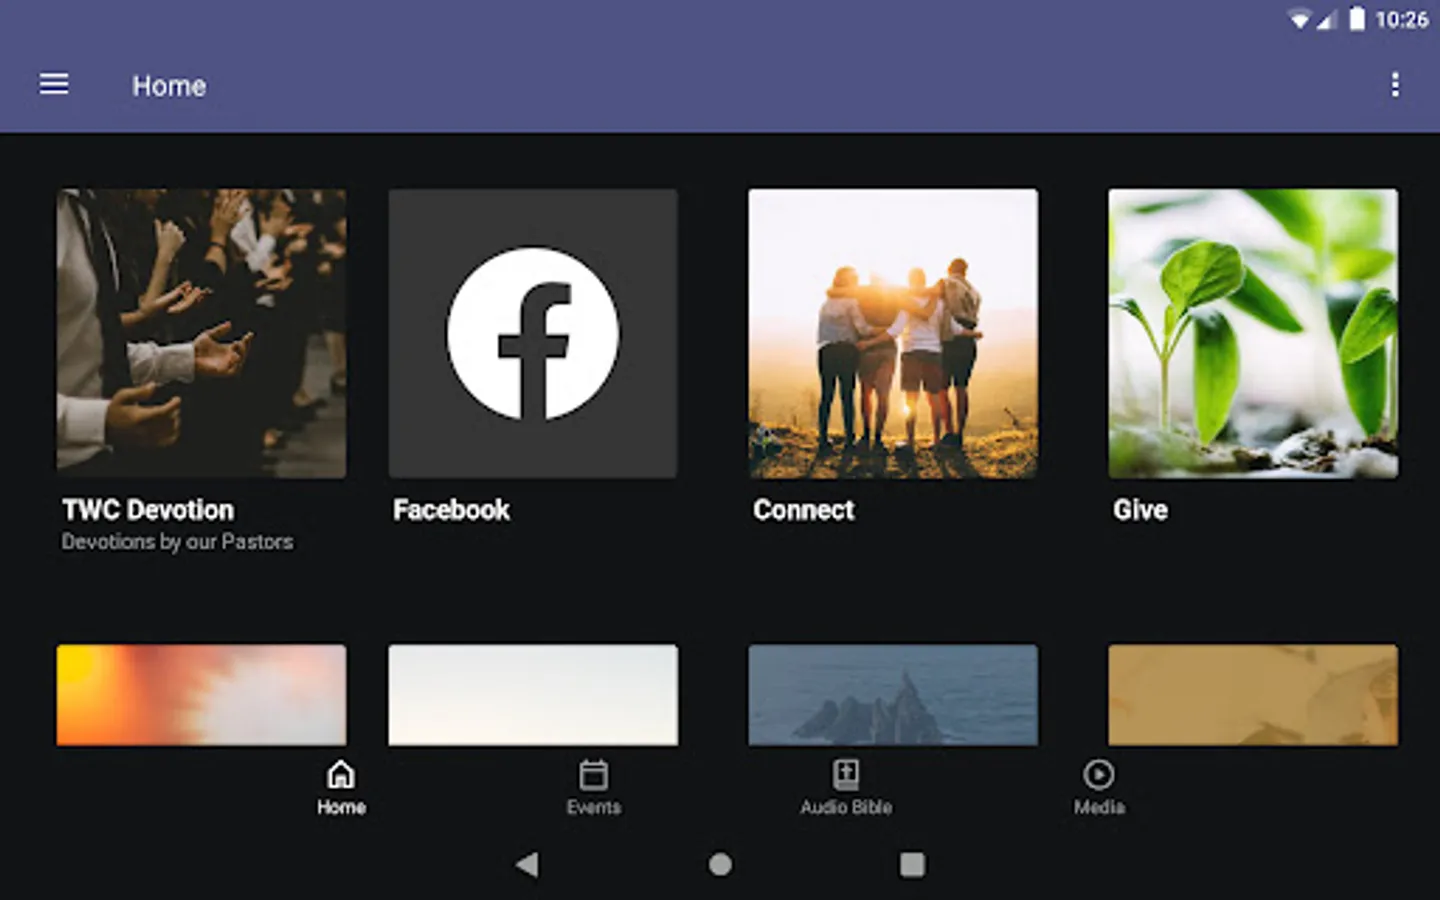Tap the Home house icon
Viewport: 1440px width, 900px height.
pos(341,775)
